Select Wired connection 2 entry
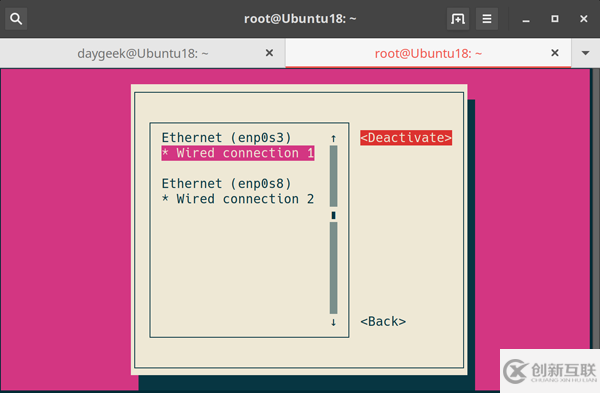The height and width of the screenshot is (393, 600). (238, 199)
